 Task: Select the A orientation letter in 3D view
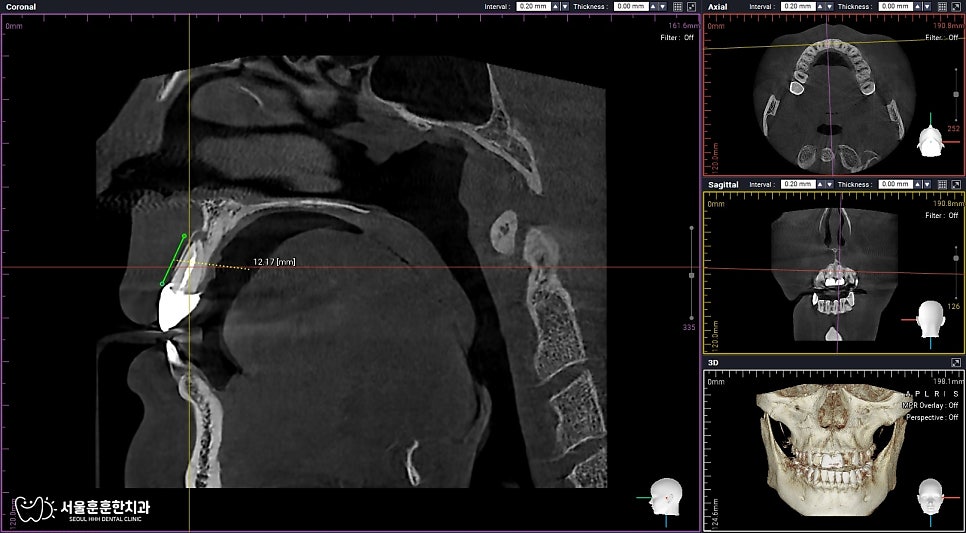[x=907, y=394]
